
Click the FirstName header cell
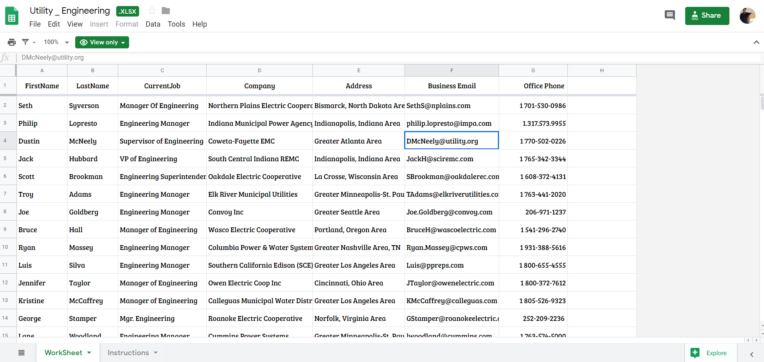pyautogui.click(x=42, y=86)
